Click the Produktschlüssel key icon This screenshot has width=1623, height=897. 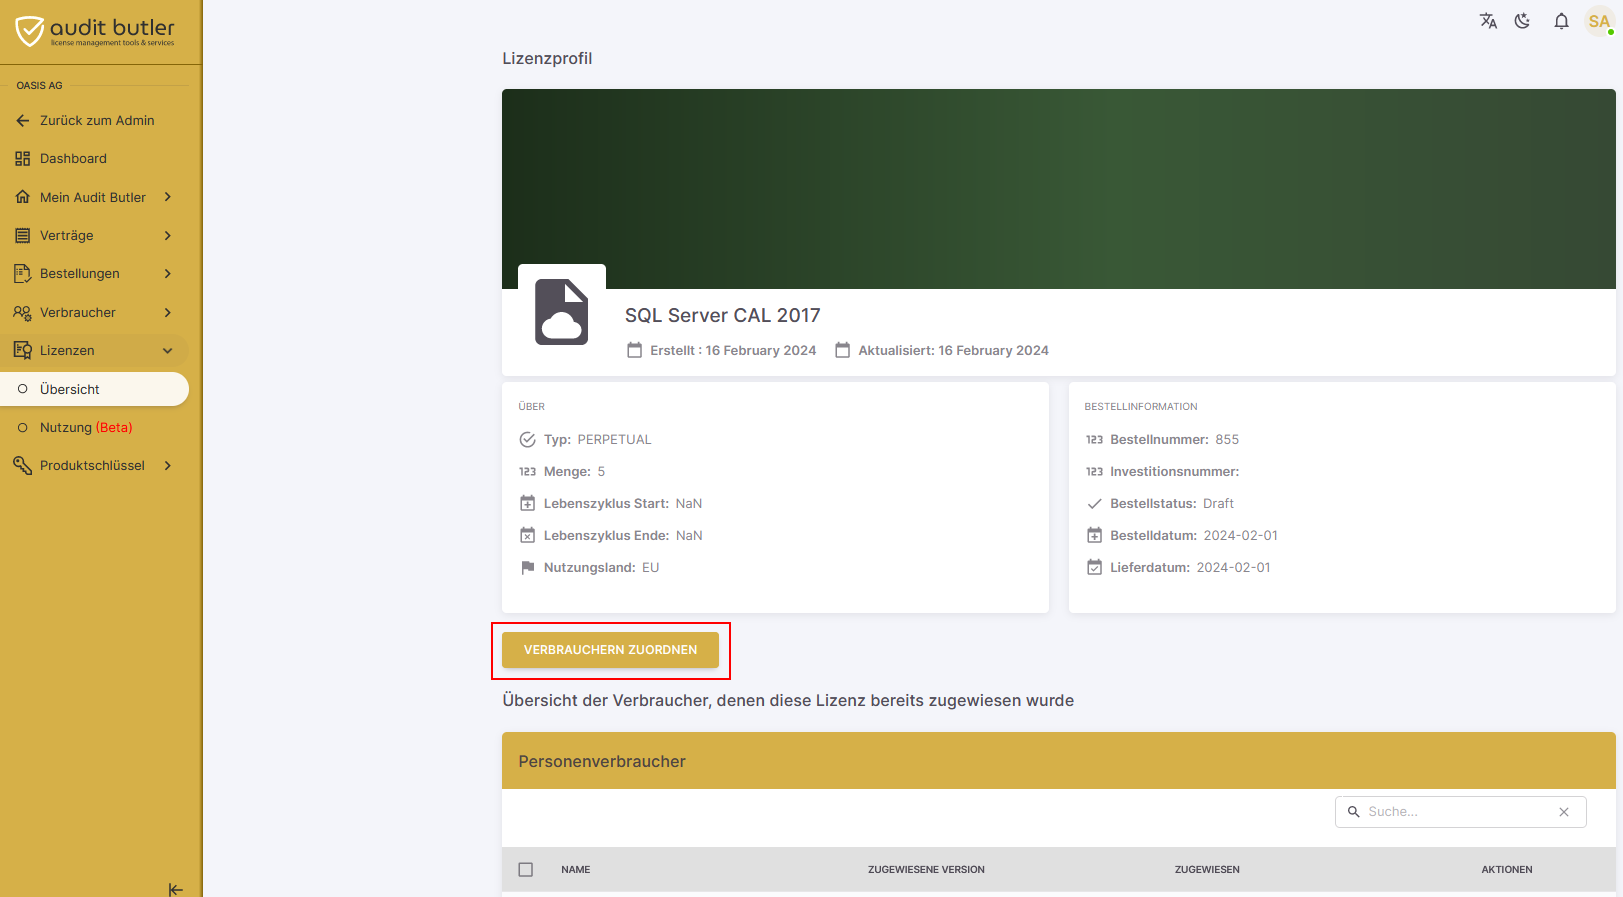tap(23, 466)
